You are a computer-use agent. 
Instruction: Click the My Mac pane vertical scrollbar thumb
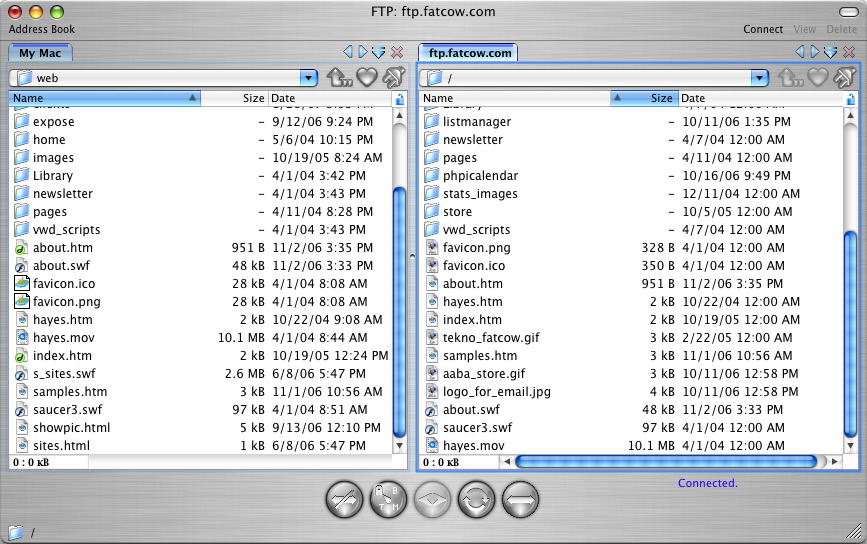[x=399, y=312]
